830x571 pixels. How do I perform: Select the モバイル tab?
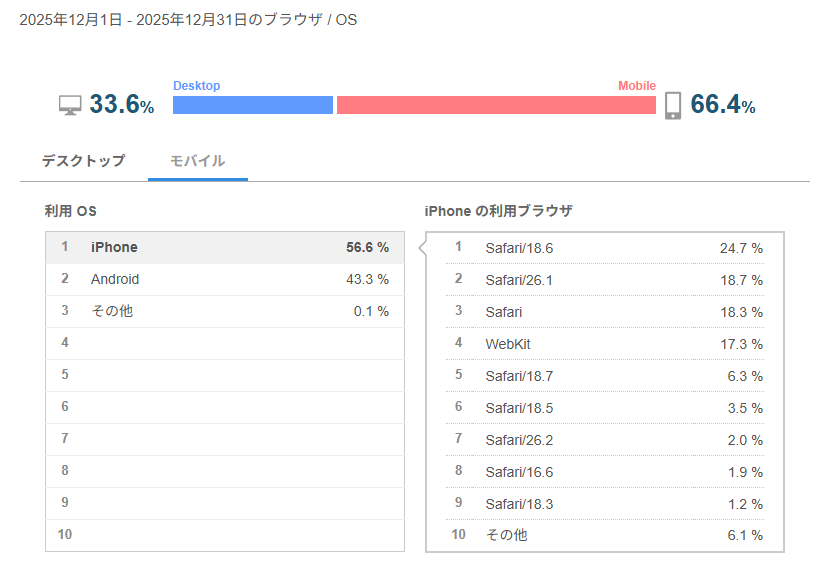[197, 161]
